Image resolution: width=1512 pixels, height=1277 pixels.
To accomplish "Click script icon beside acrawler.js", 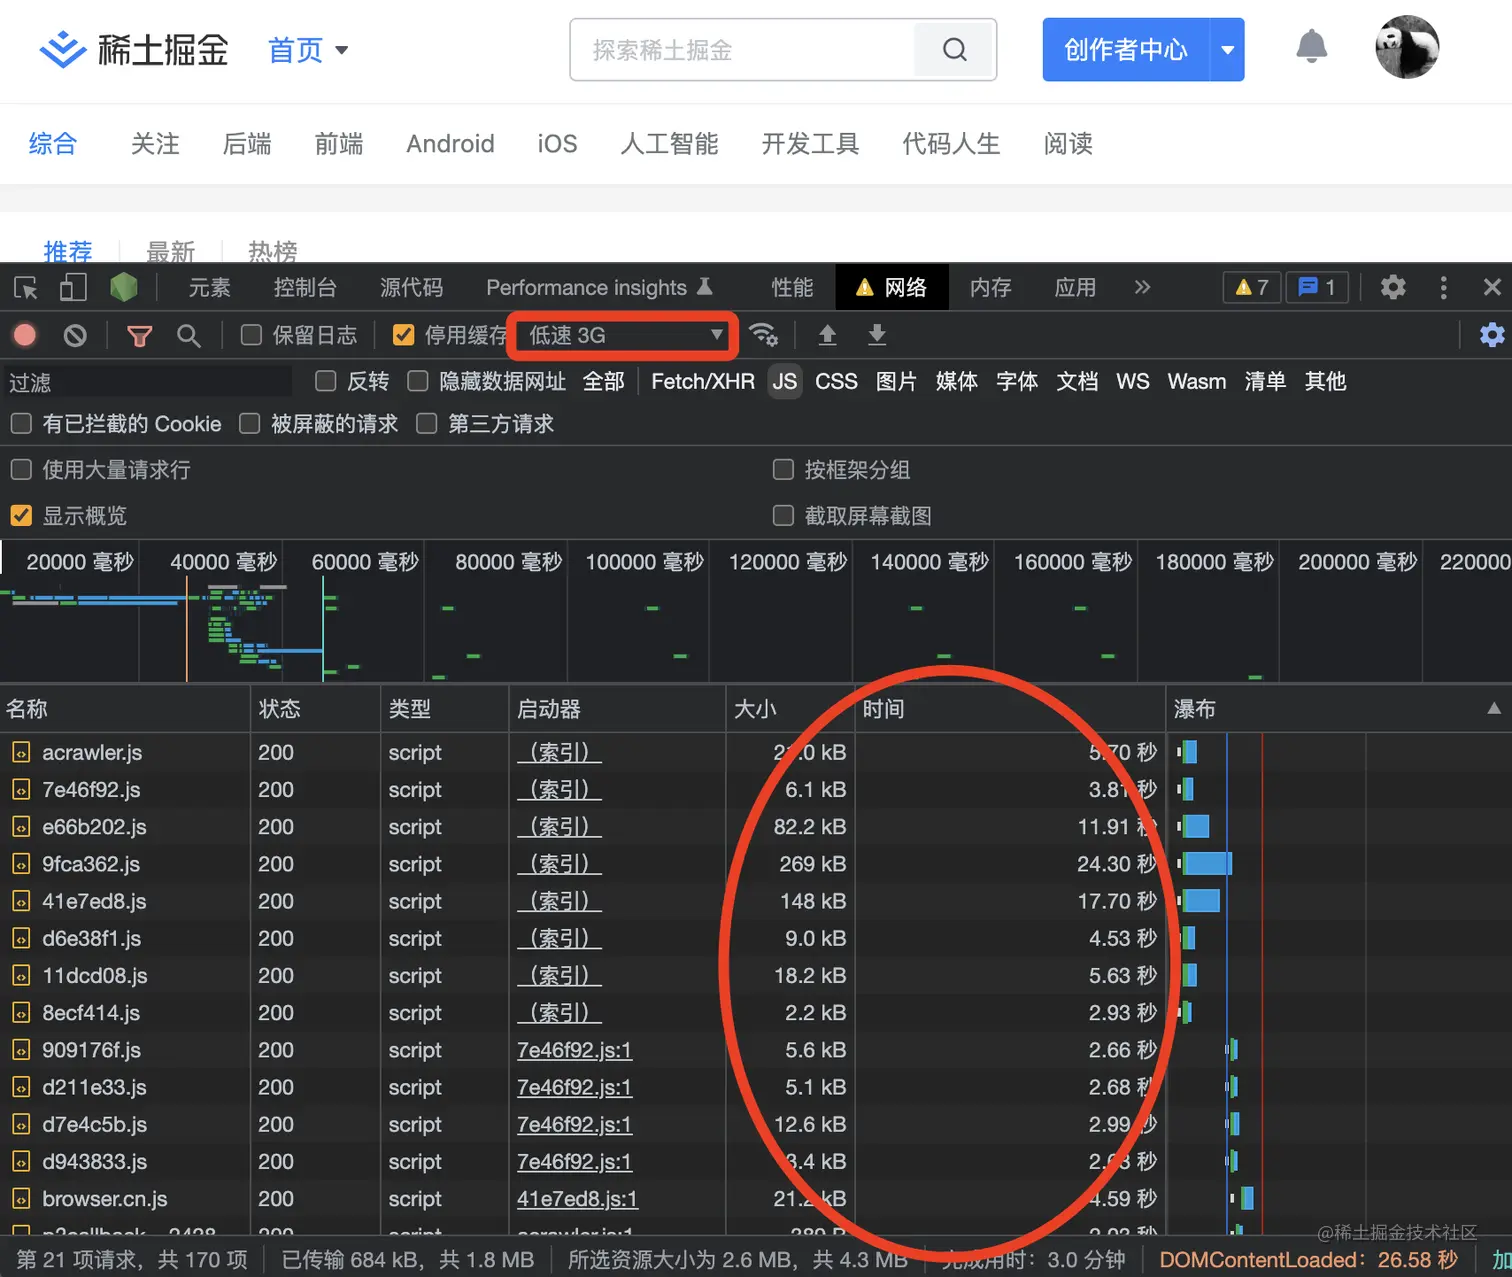I will point(20,753).
